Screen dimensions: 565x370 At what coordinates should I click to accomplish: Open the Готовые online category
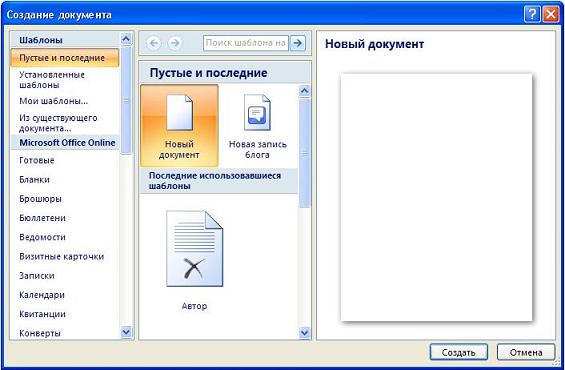[37, 160]
